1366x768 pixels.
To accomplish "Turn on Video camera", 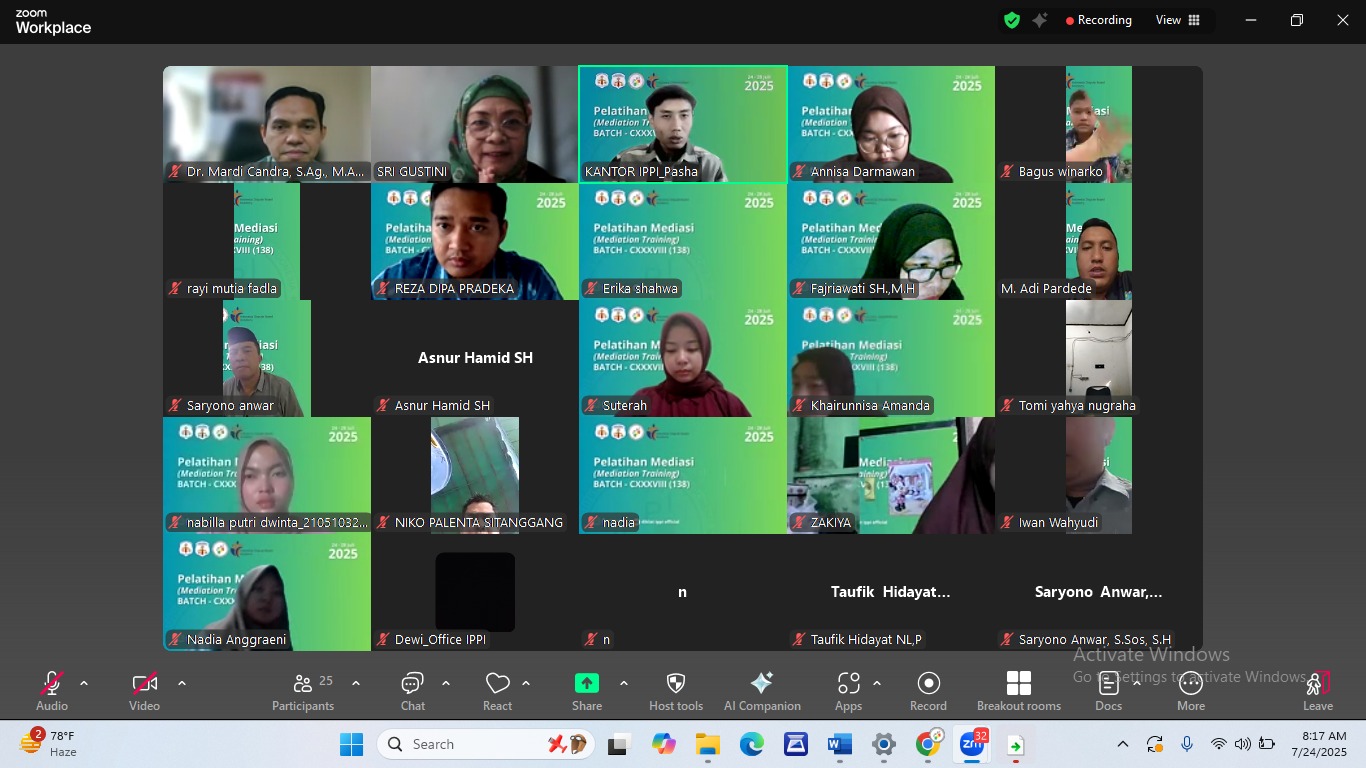I will point(144,691).
